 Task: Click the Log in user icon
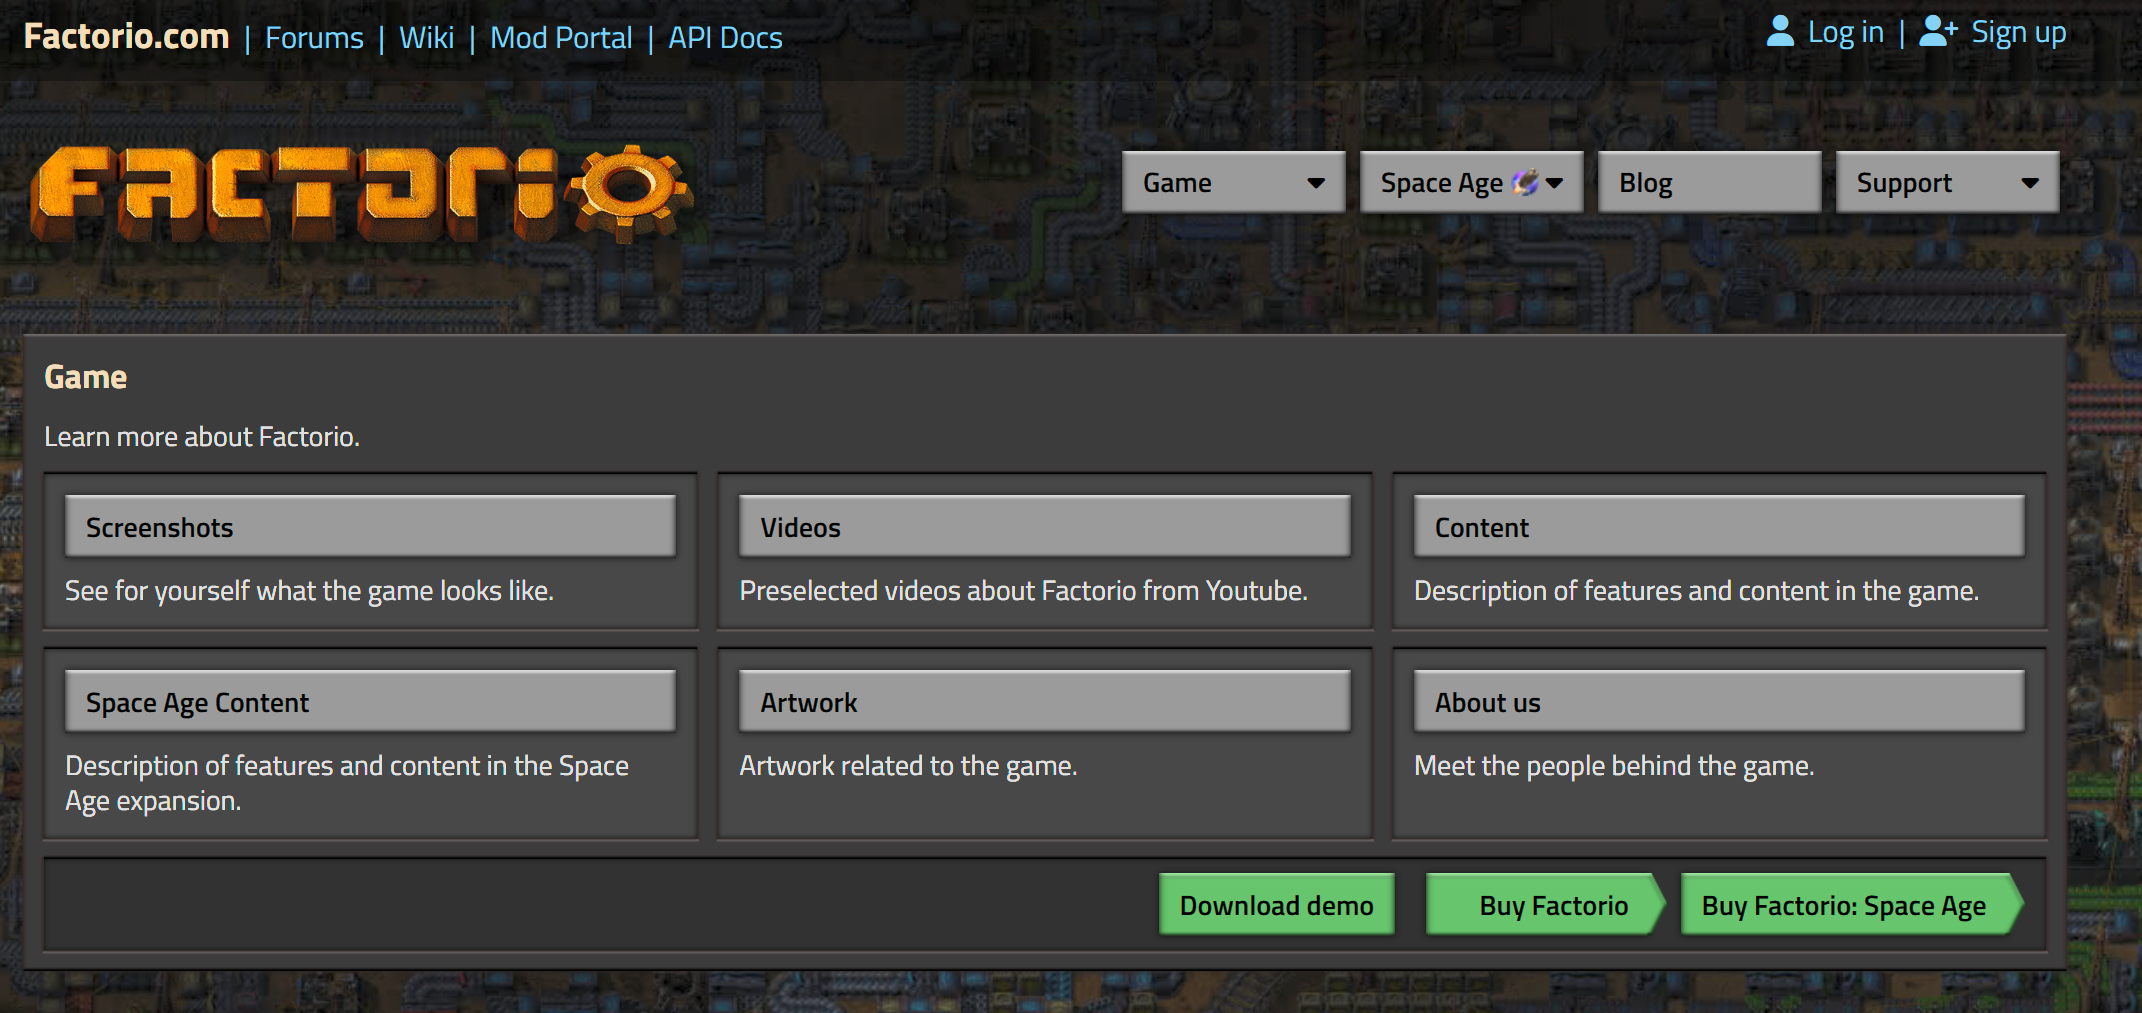pyautogui.click(x=1780, y=31)
